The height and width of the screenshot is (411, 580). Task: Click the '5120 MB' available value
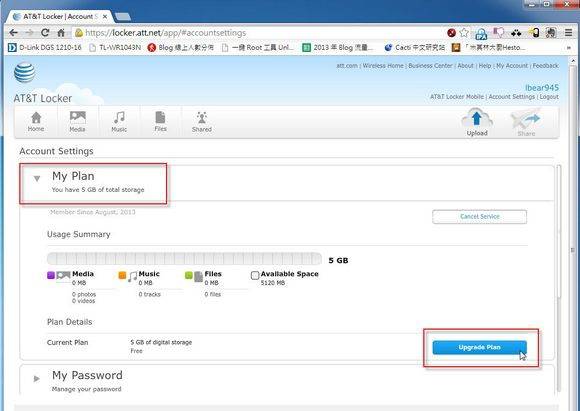tap(273, 283)
